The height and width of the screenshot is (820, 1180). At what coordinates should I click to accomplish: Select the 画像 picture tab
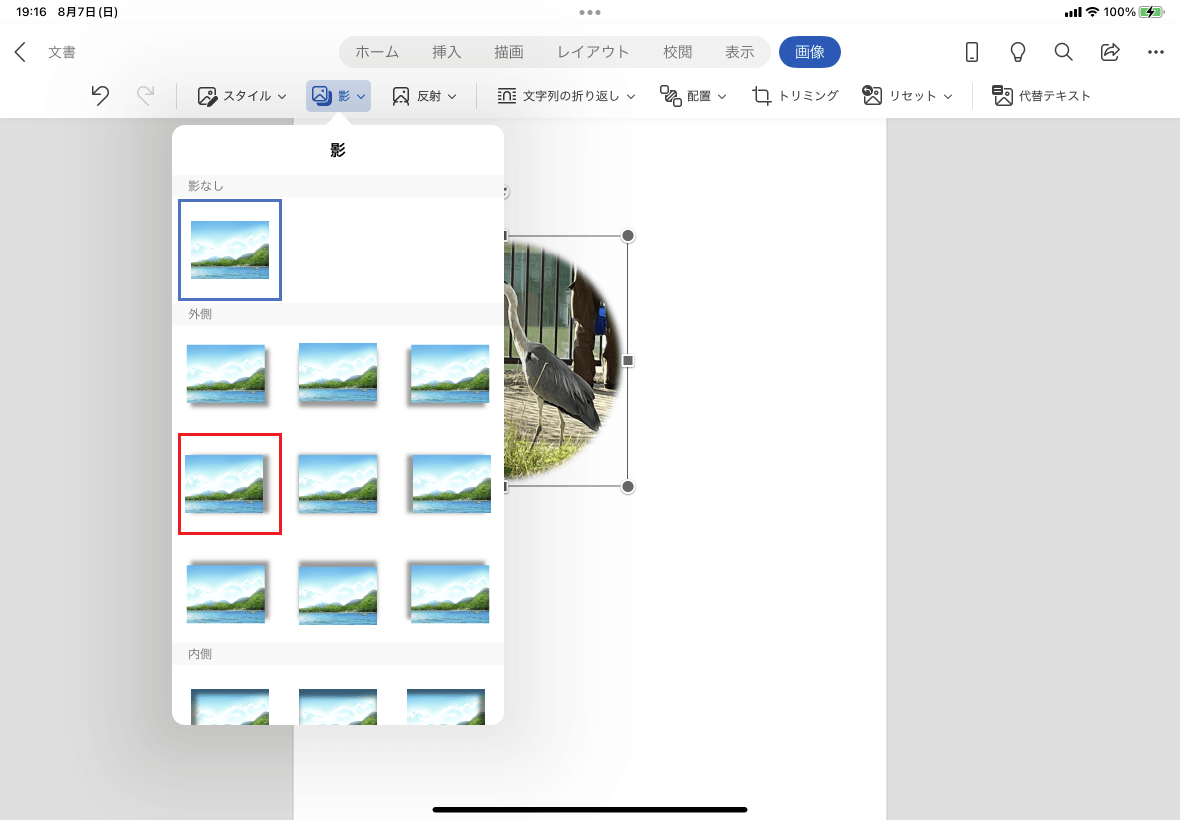tap(810, 52)
